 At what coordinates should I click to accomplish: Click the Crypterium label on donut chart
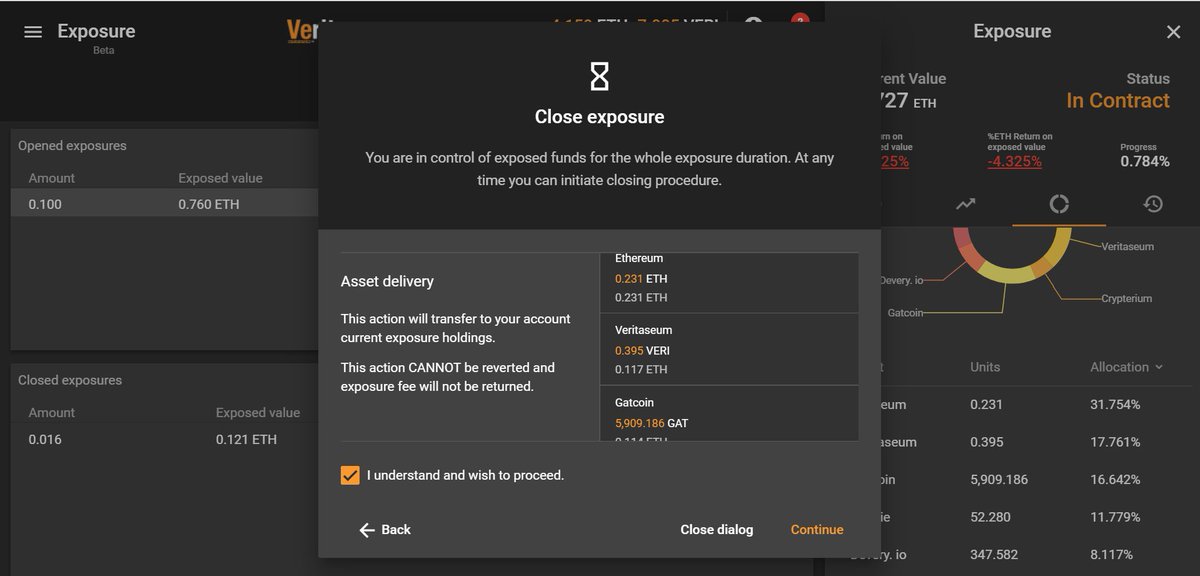(1127, 298)
